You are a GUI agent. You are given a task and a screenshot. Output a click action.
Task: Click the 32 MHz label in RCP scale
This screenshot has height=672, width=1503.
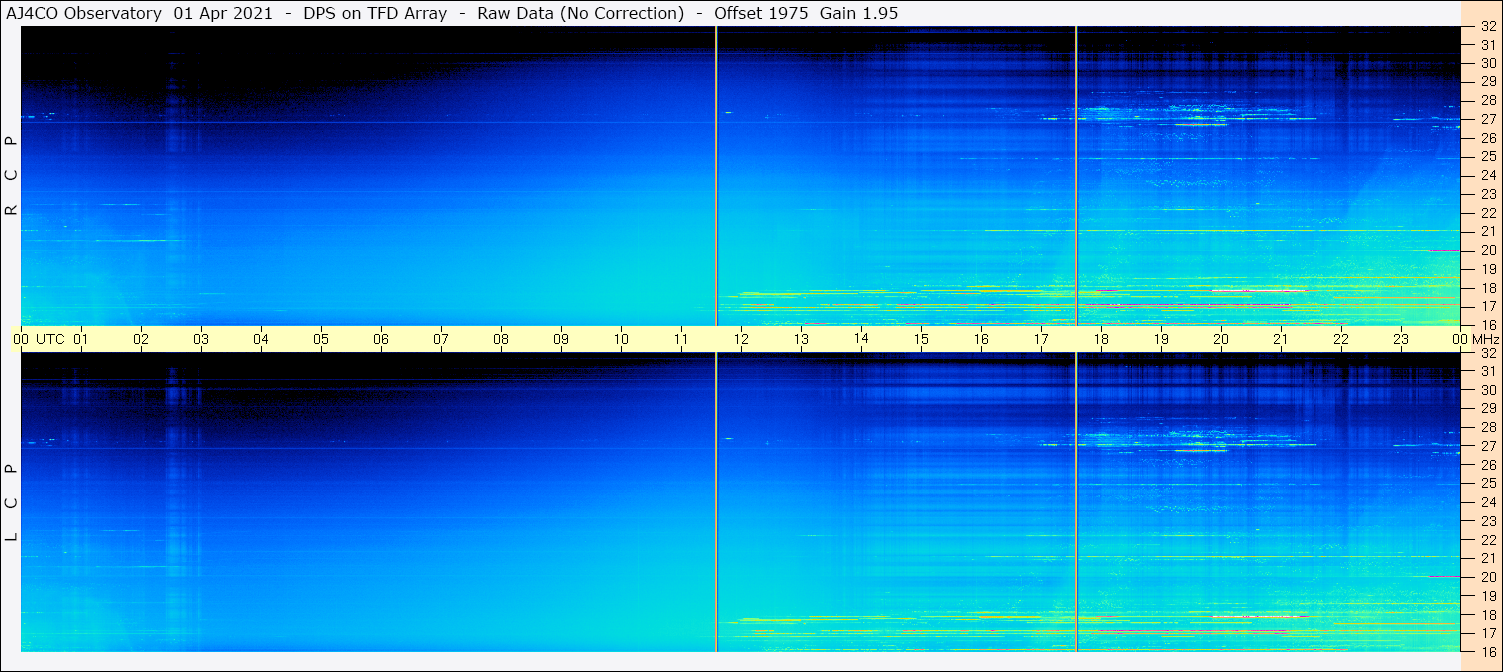pyautogui.click(x=1487, y=27)
